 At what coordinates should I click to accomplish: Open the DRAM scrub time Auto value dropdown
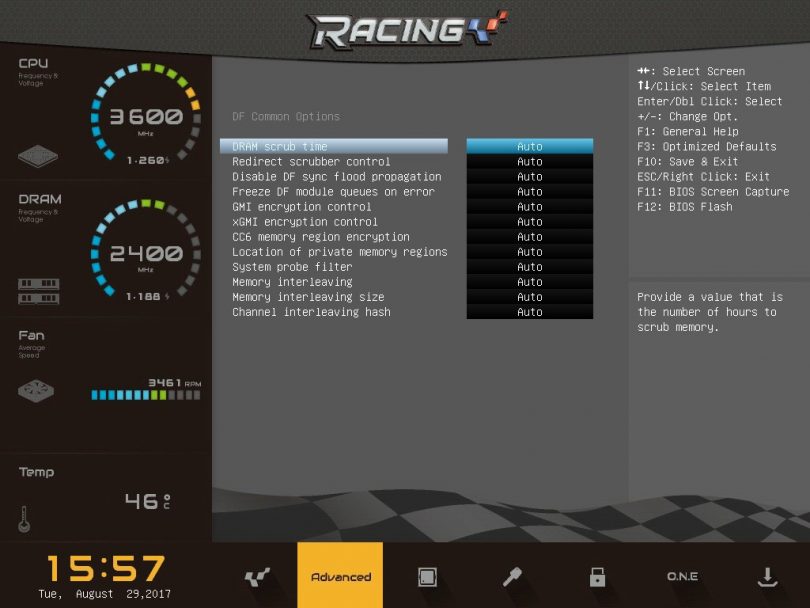click(x=529, y=147)
